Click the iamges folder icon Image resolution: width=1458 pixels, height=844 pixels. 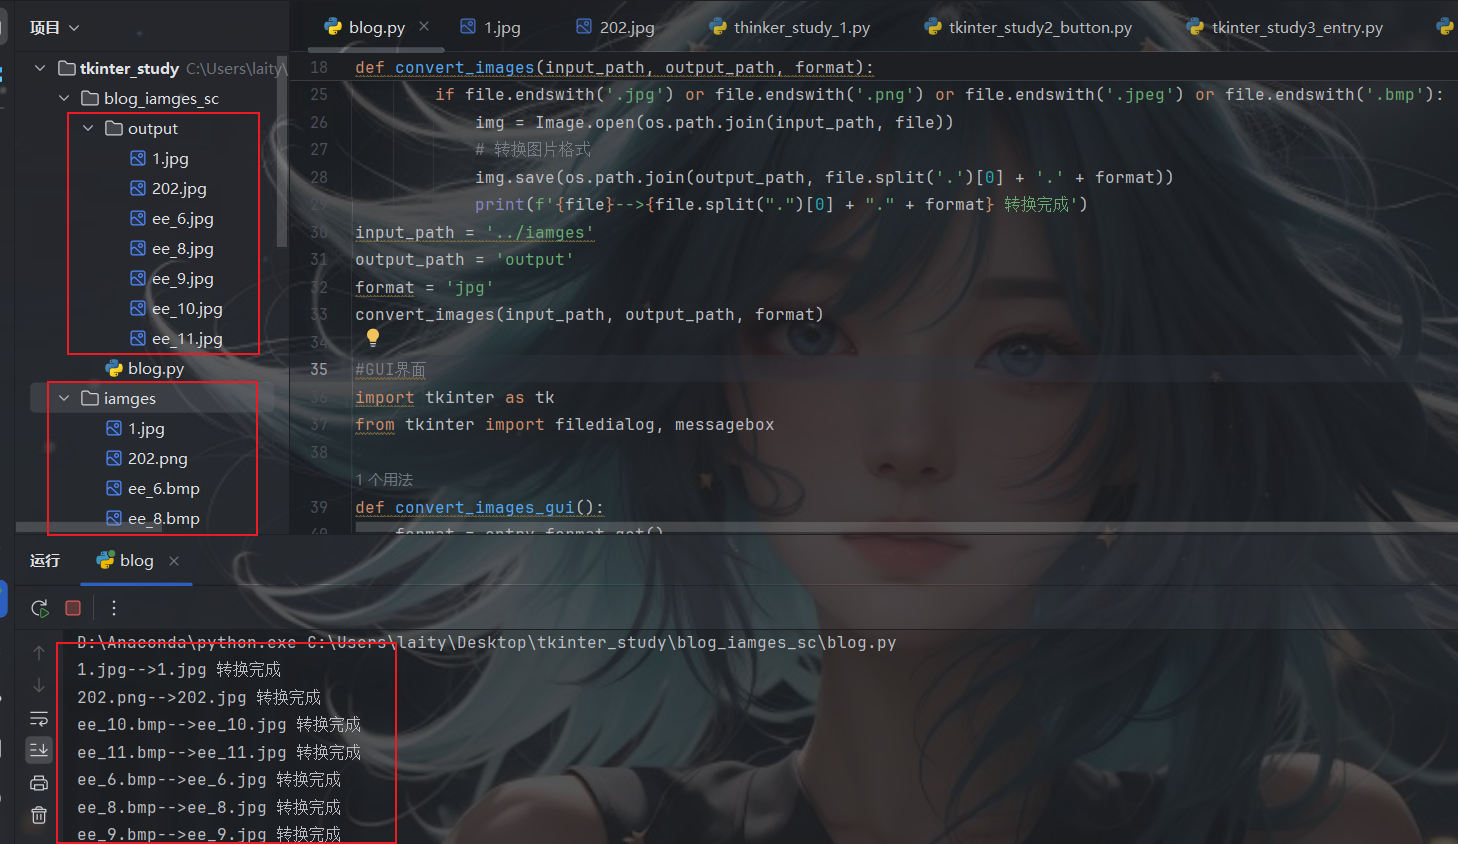tap(90, 398)
